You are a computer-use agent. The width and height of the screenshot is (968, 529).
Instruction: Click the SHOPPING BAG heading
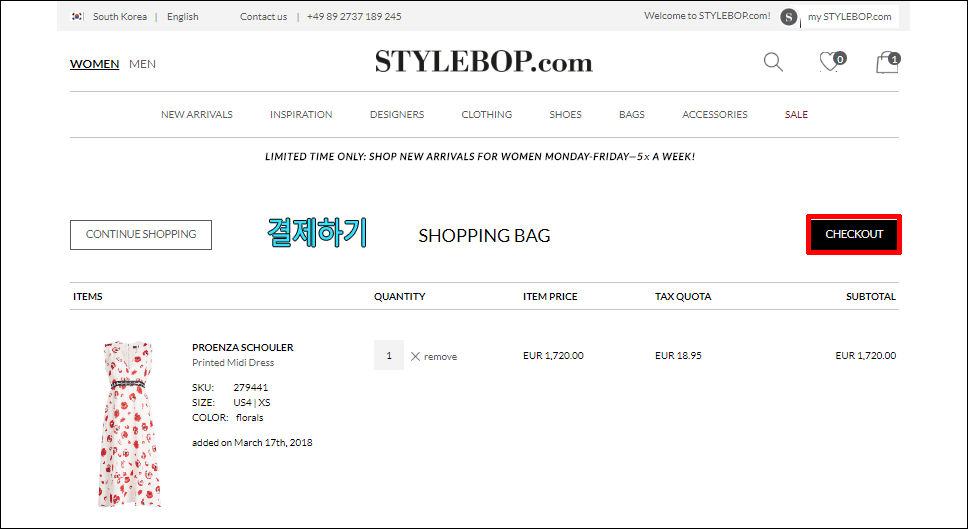484,236
